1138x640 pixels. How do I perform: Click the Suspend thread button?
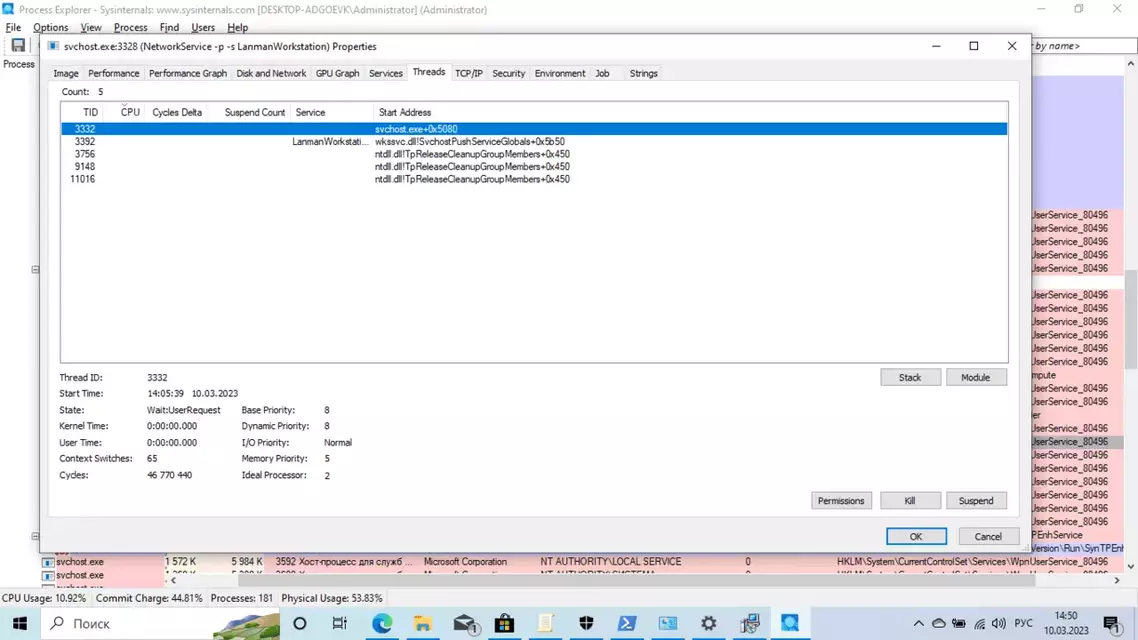click(975, 501)
